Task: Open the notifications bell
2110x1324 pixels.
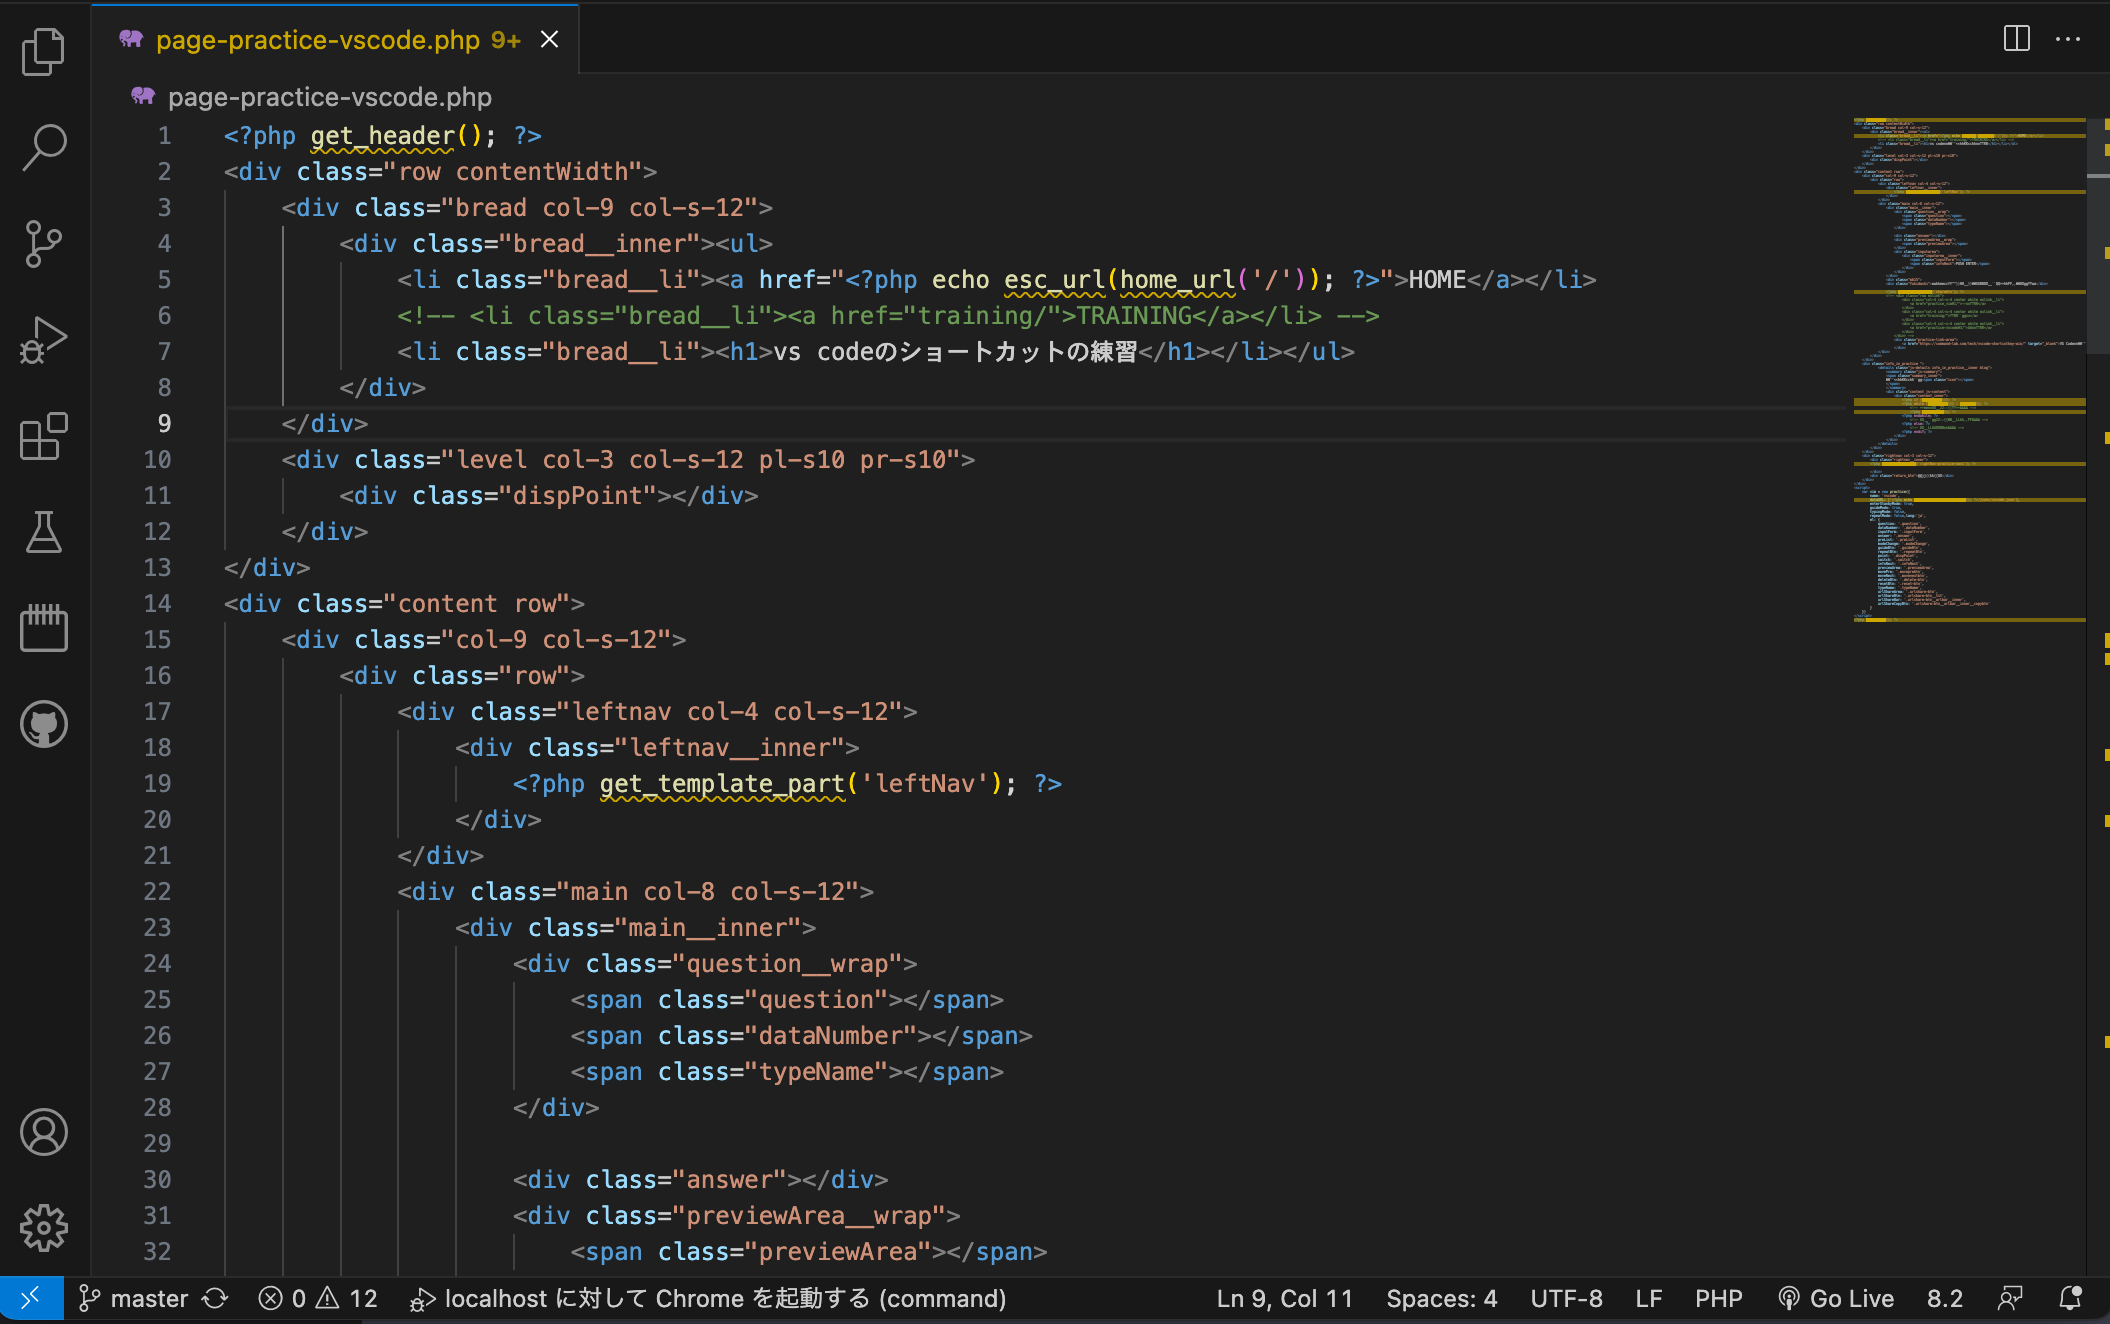Action: pyautogui.click(x=2071, y=1298)
